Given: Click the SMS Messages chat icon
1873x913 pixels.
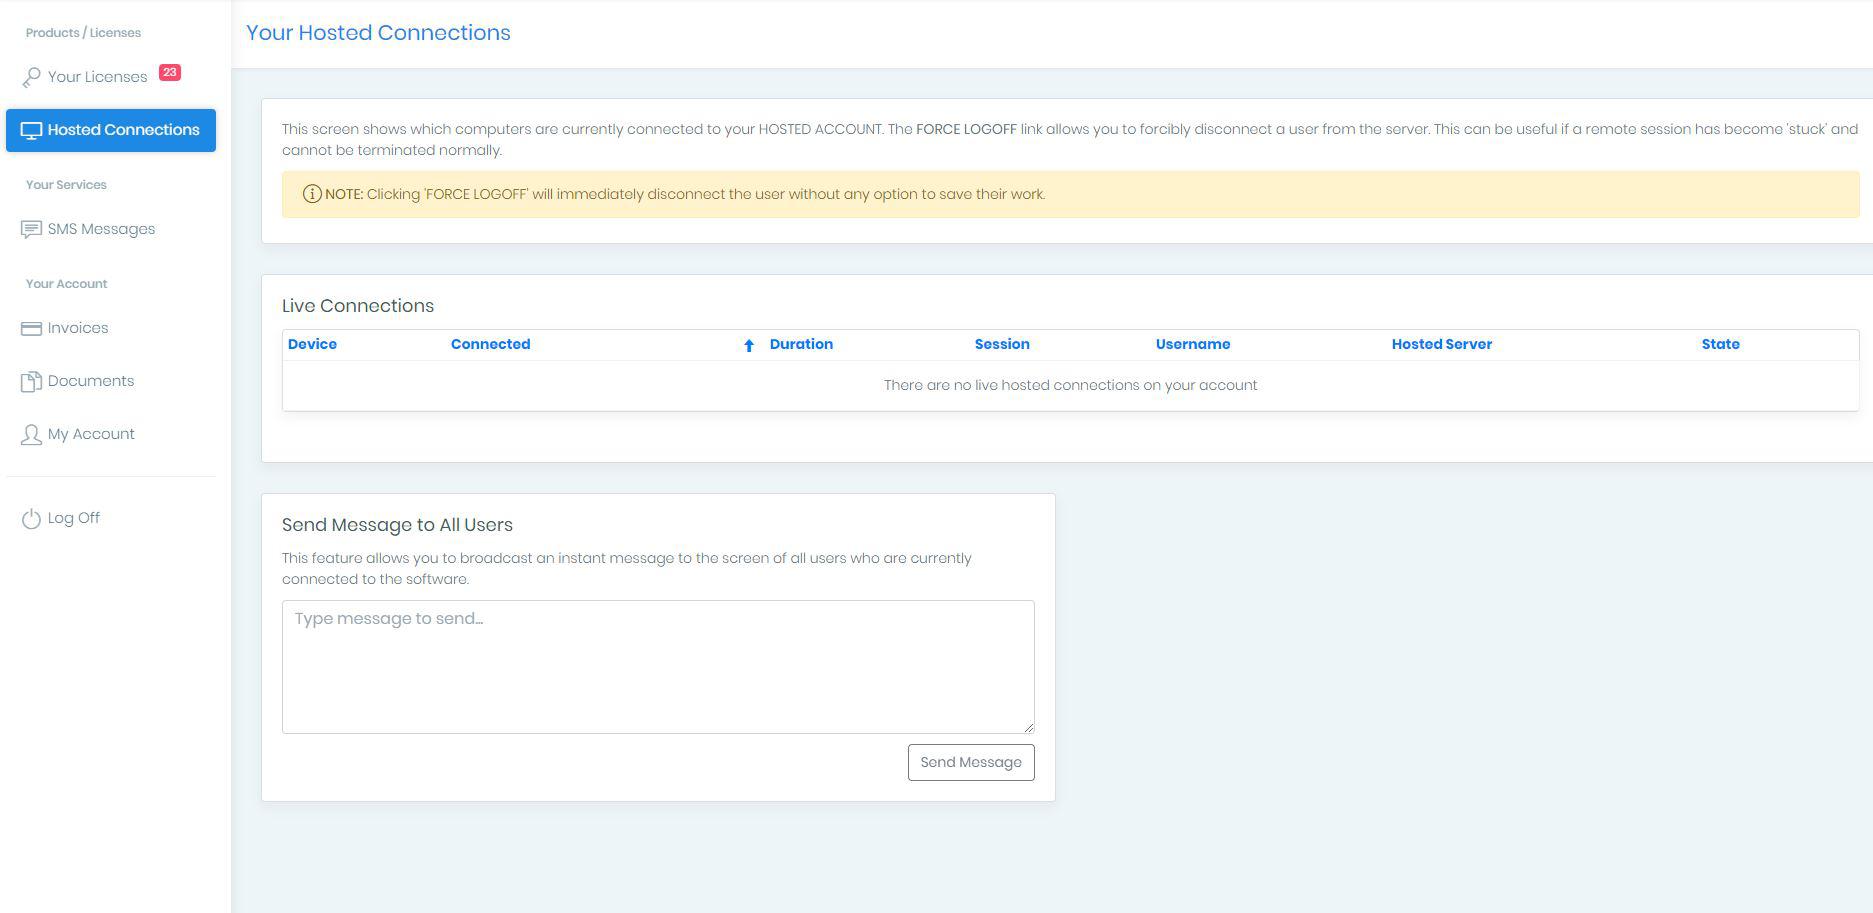Looking at the screenshot, I should click(31, 229).
